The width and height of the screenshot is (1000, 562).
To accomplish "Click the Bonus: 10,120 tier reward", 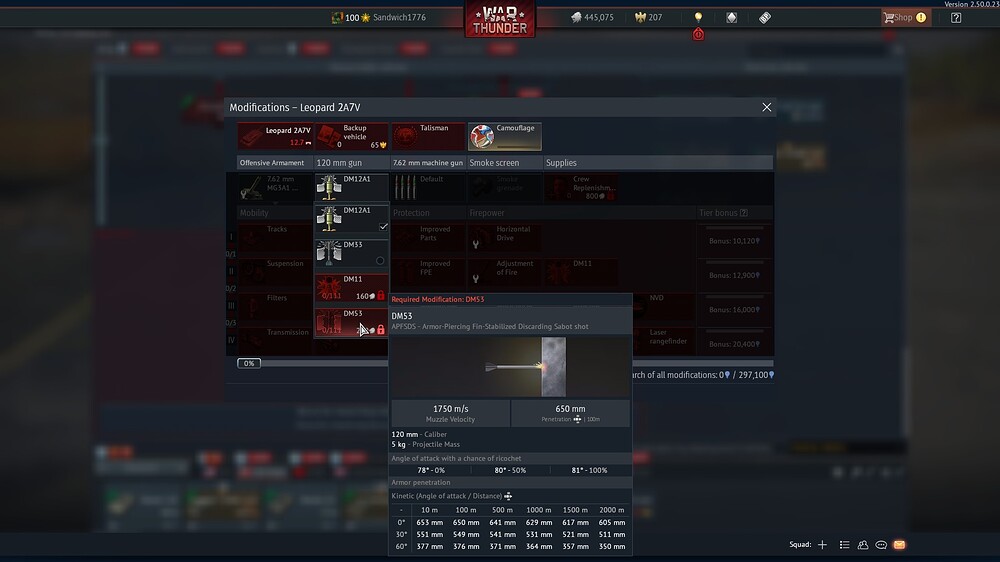I will coord(734,241).
